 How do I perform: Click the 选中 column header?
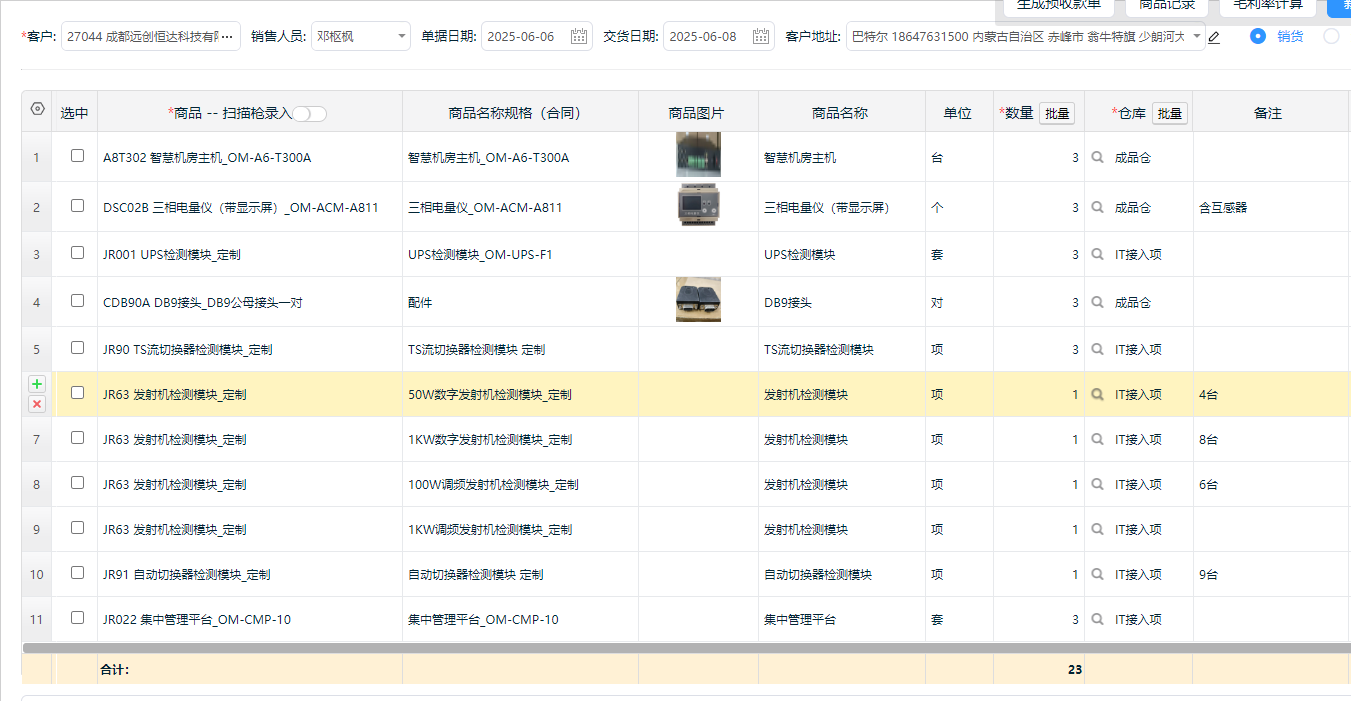75,114
